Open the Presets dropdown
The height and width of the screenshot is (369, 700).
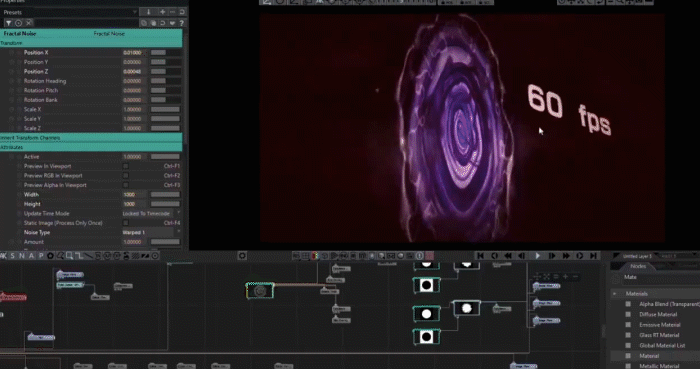click(70, 12)
